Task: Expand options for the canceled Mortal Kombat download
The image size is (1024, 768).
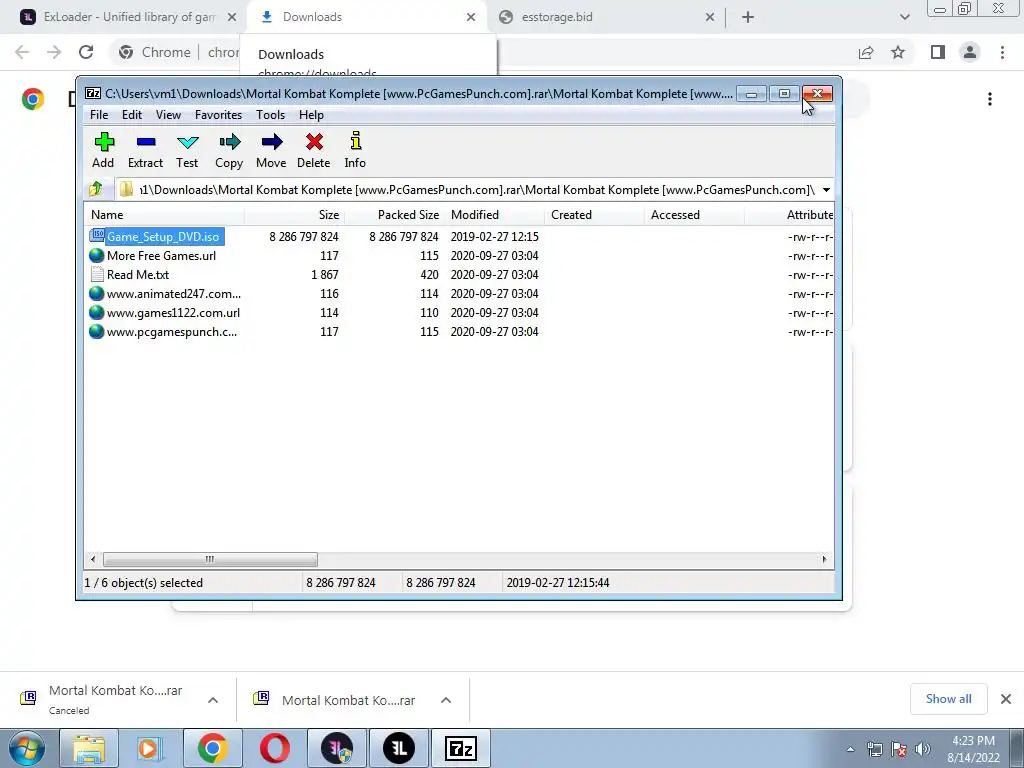Action: (213, 700)
